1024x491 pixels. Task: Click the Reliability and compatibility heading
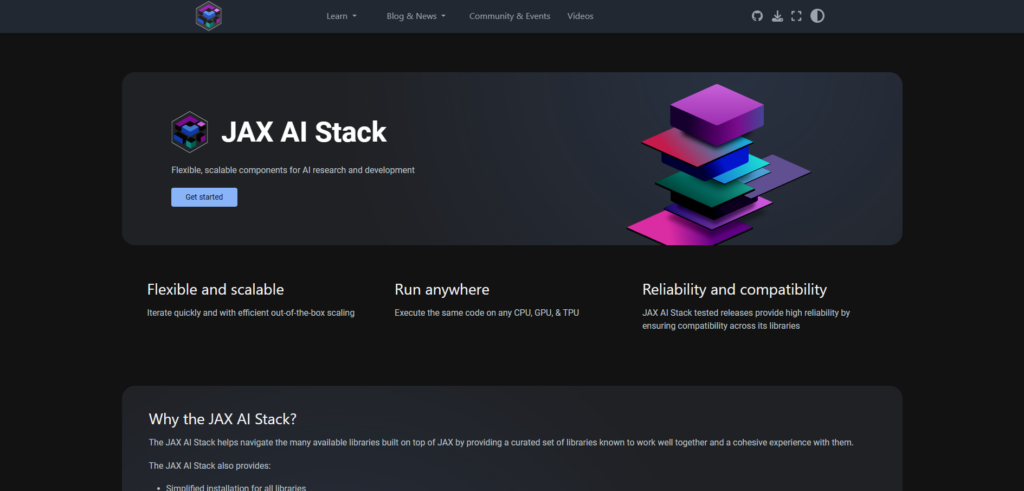pos(734,289)
